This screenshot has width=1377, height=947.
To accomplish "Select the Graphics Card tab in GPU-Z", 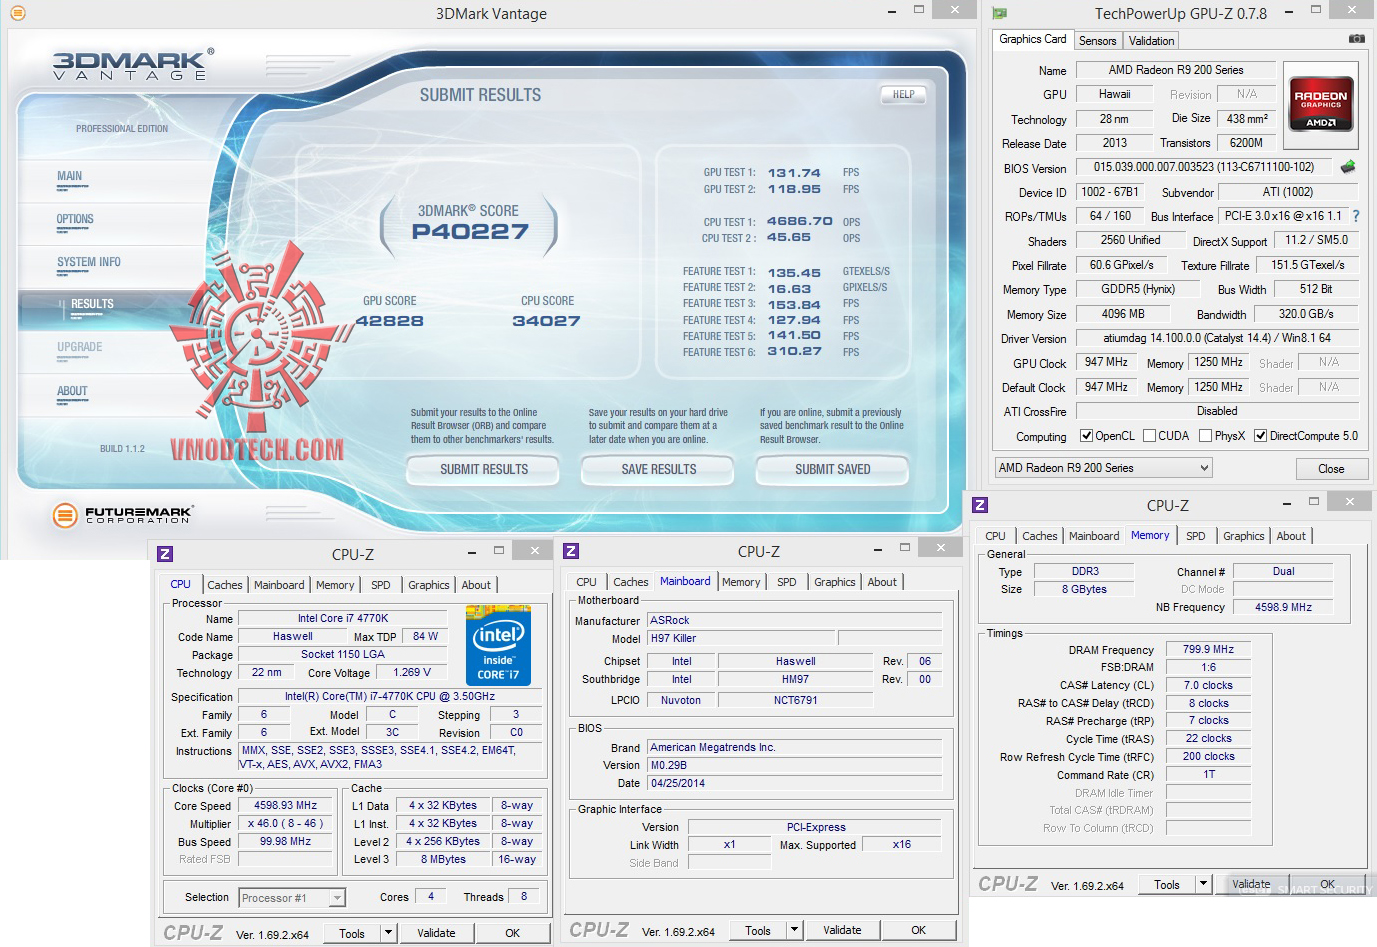I will point(1033,39).
